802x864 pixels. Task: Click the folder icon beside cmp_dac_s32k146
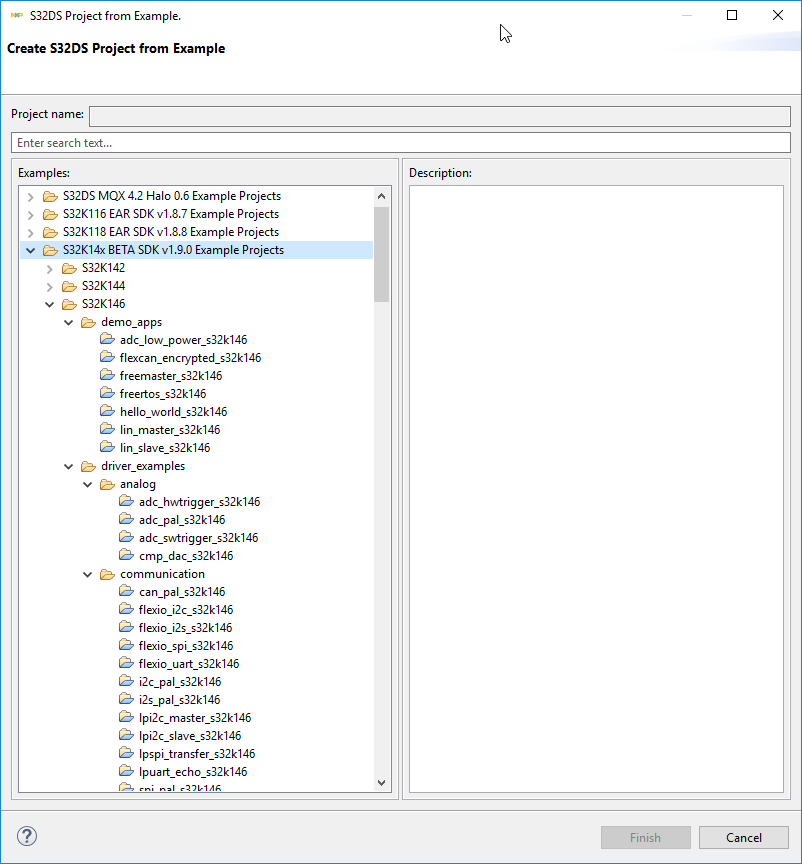[x=127, y=555]
